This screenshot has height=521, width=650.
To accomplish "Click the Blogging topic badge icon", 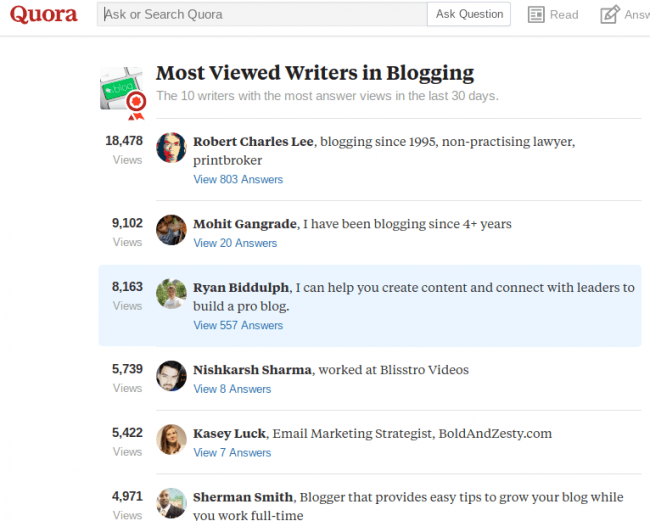I will pyautogui.click(x=123, y=94).
